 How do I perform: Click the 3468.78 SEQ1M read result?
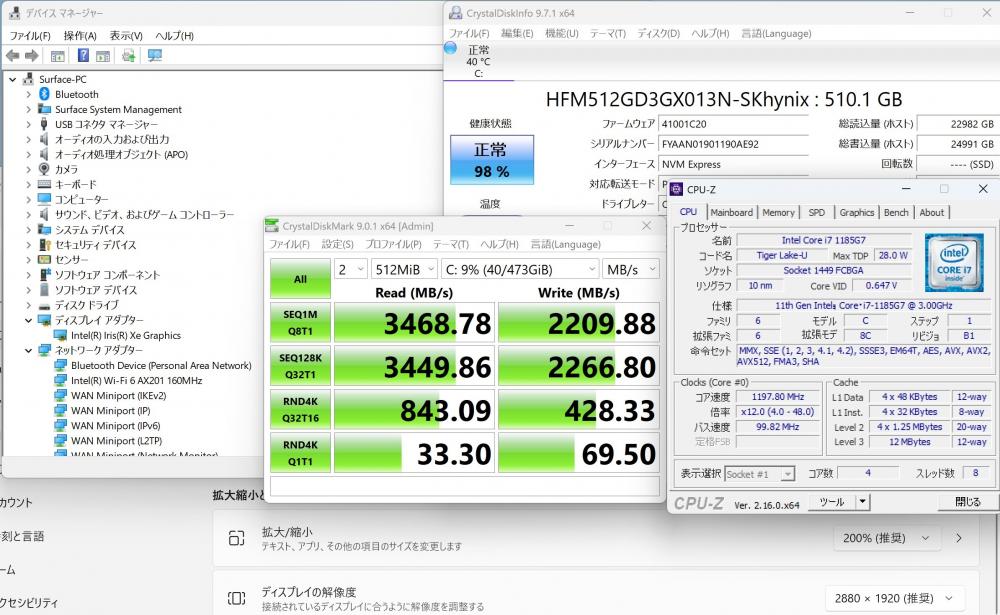415,323
